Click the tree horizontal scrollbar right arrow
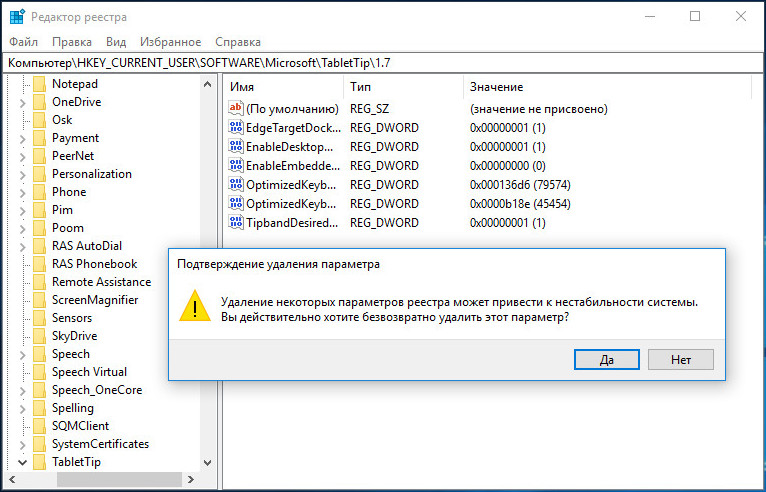The height and width of the screenshot is (492, 766). [191, 479]
